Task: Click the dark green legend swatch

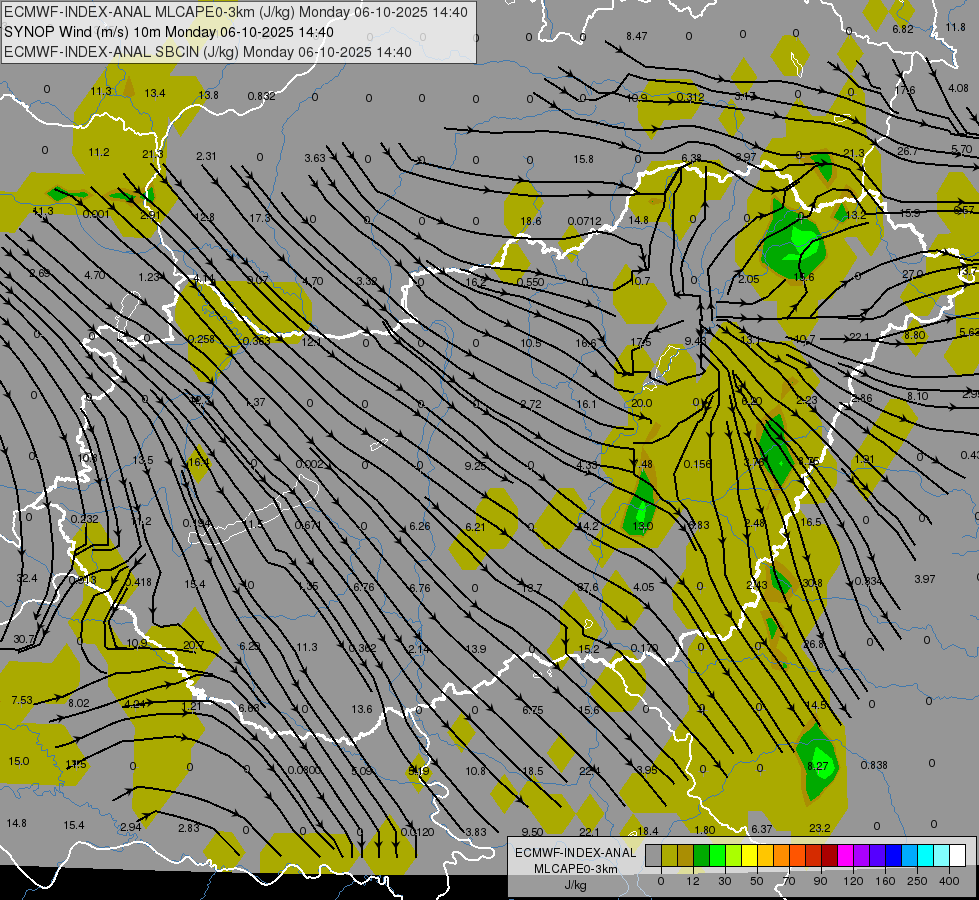Action: 702,855
